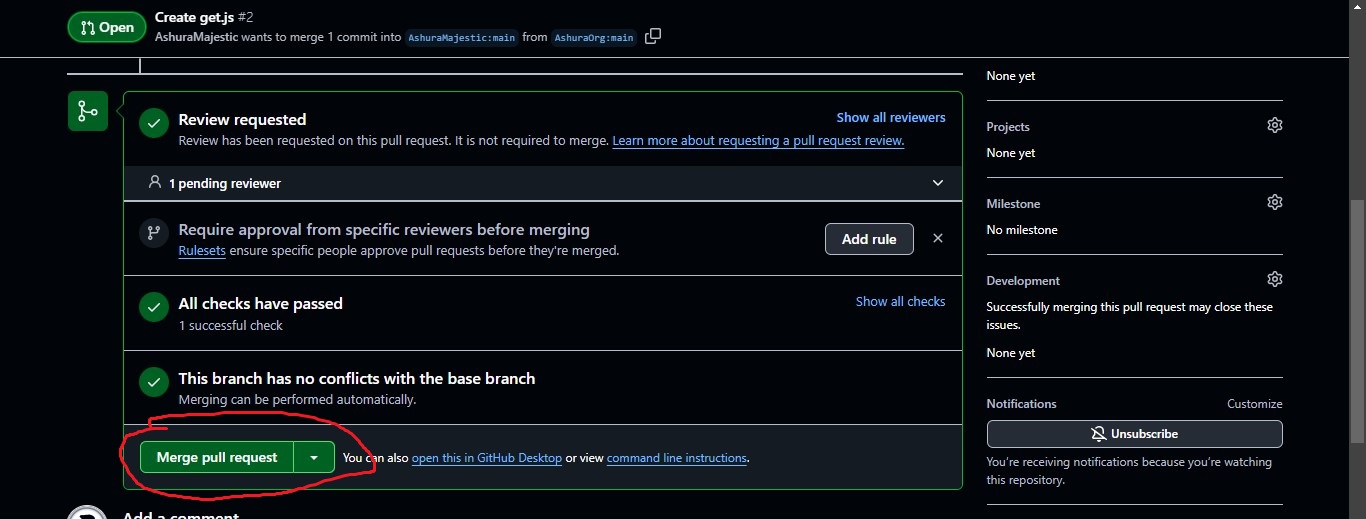The height and width of the screenshot is (519, 1366).
Task: Copy the head branch name icon
Action: coord(653,36)
